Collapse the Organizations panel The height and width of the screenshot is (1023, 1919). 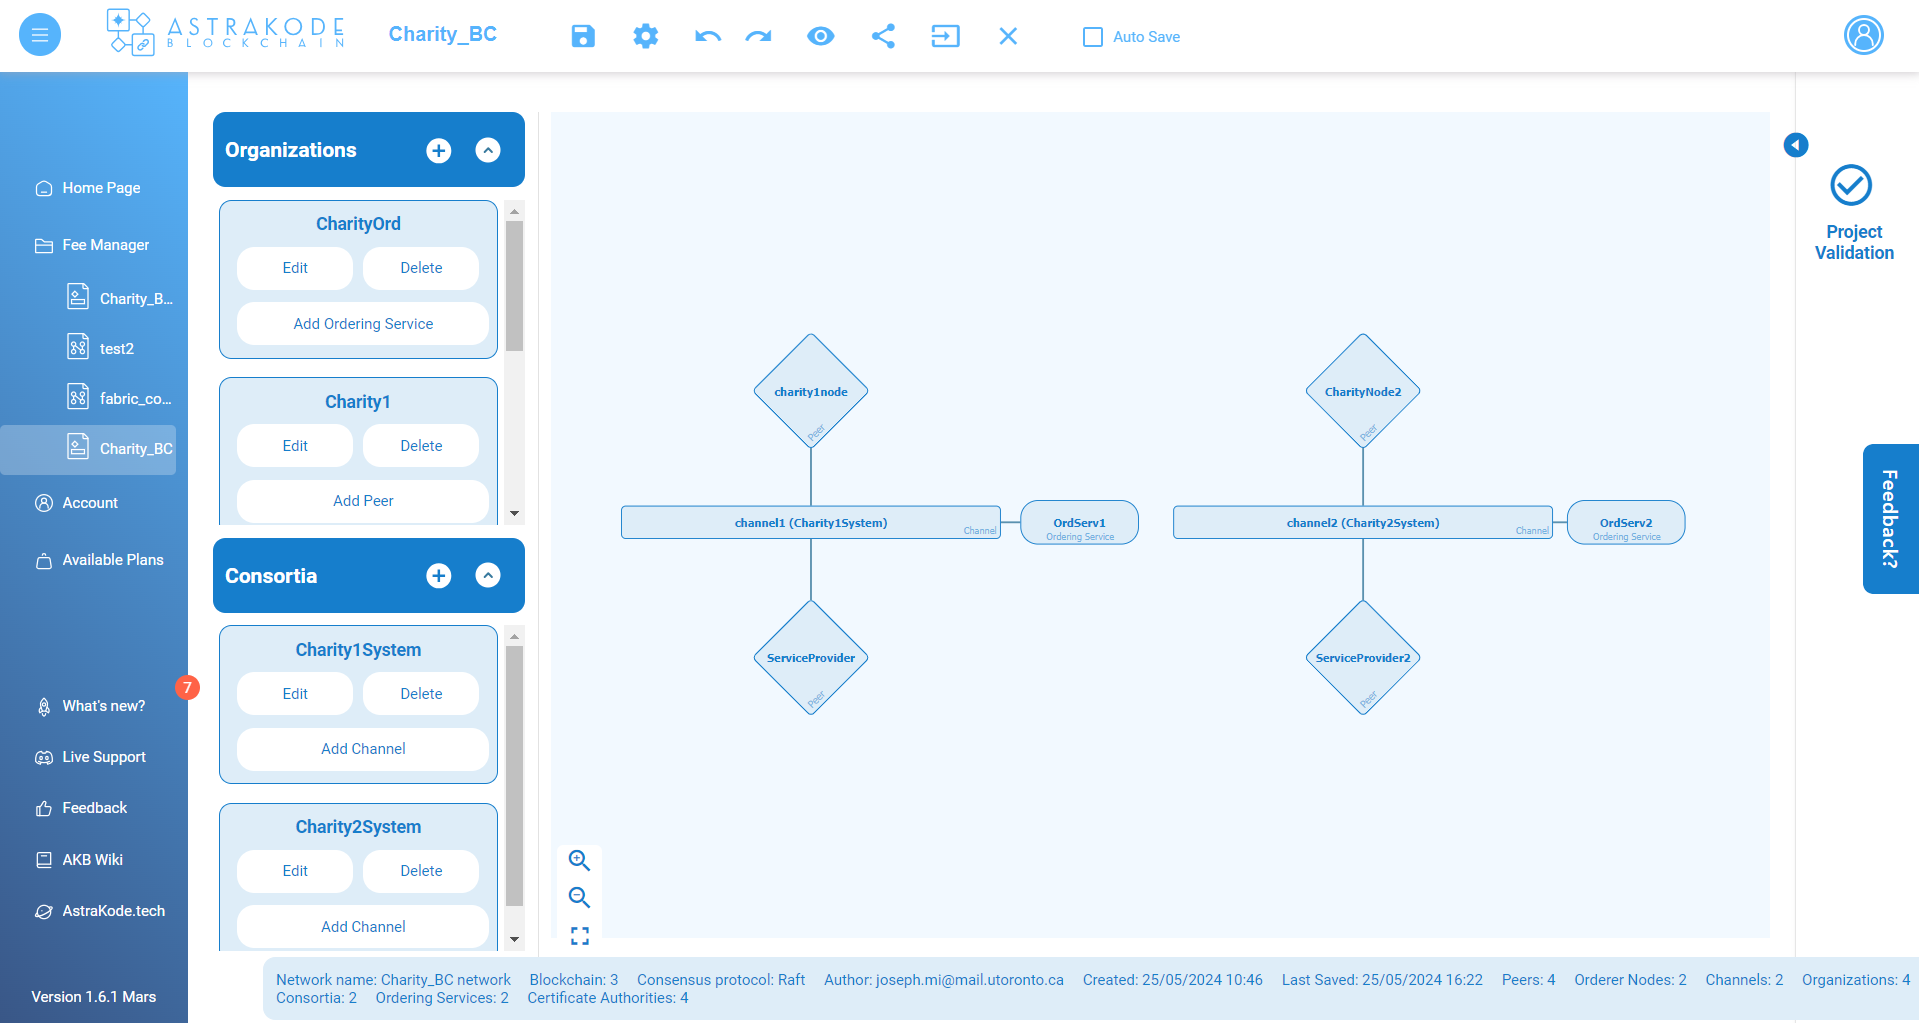click(488, 150)
